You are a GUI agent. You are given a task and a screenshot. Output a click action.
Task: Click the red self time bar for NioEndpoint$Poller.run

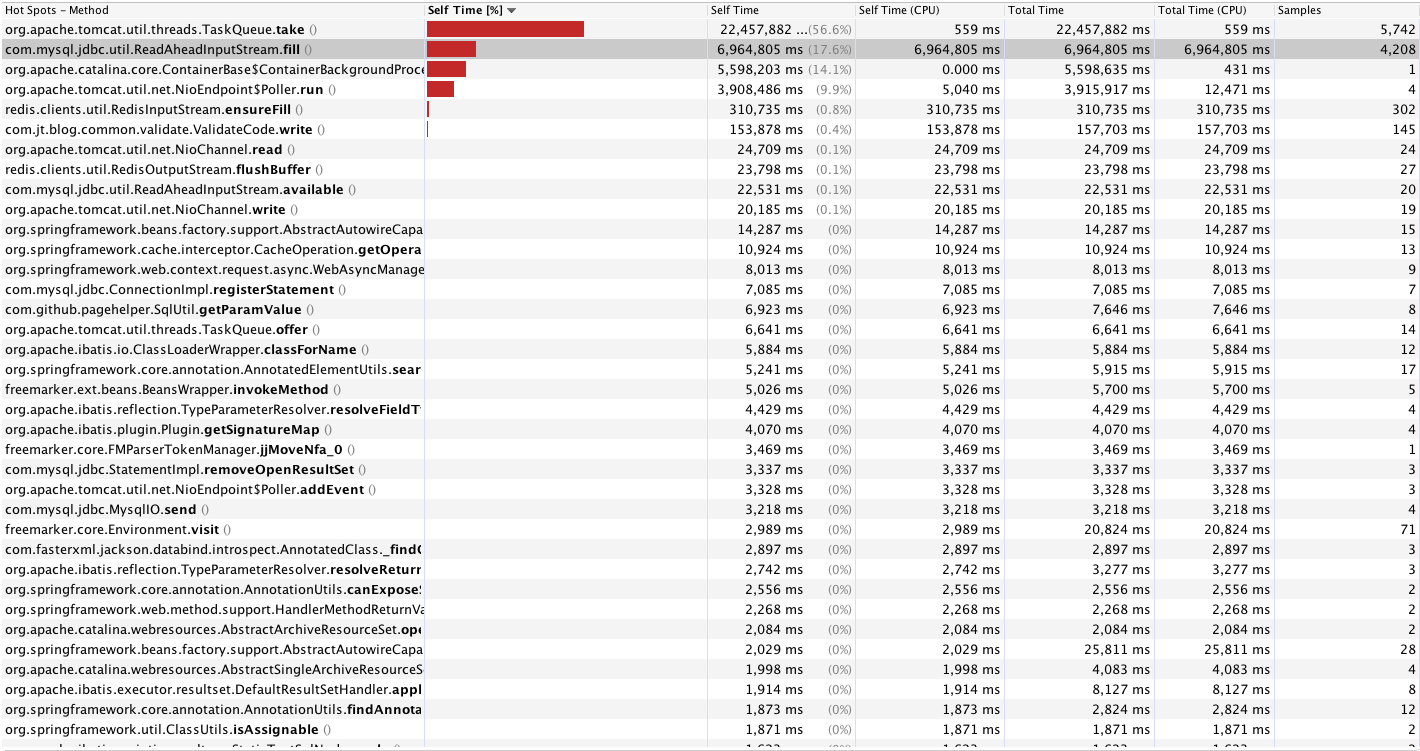coord(440,90)
